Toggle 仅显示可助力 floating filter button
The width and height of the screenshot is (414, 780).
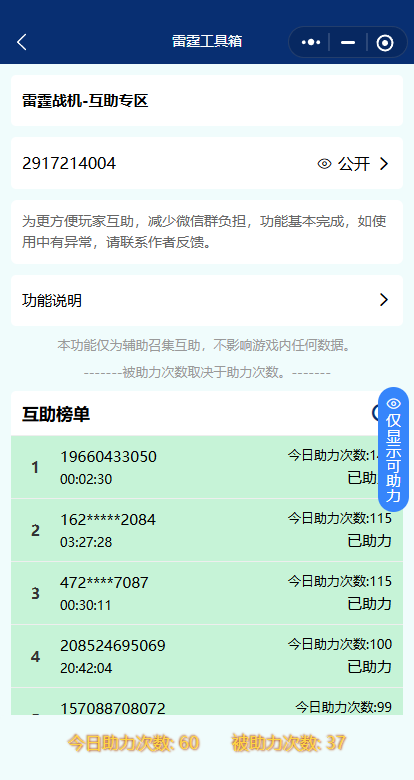(x=394, y=449)
